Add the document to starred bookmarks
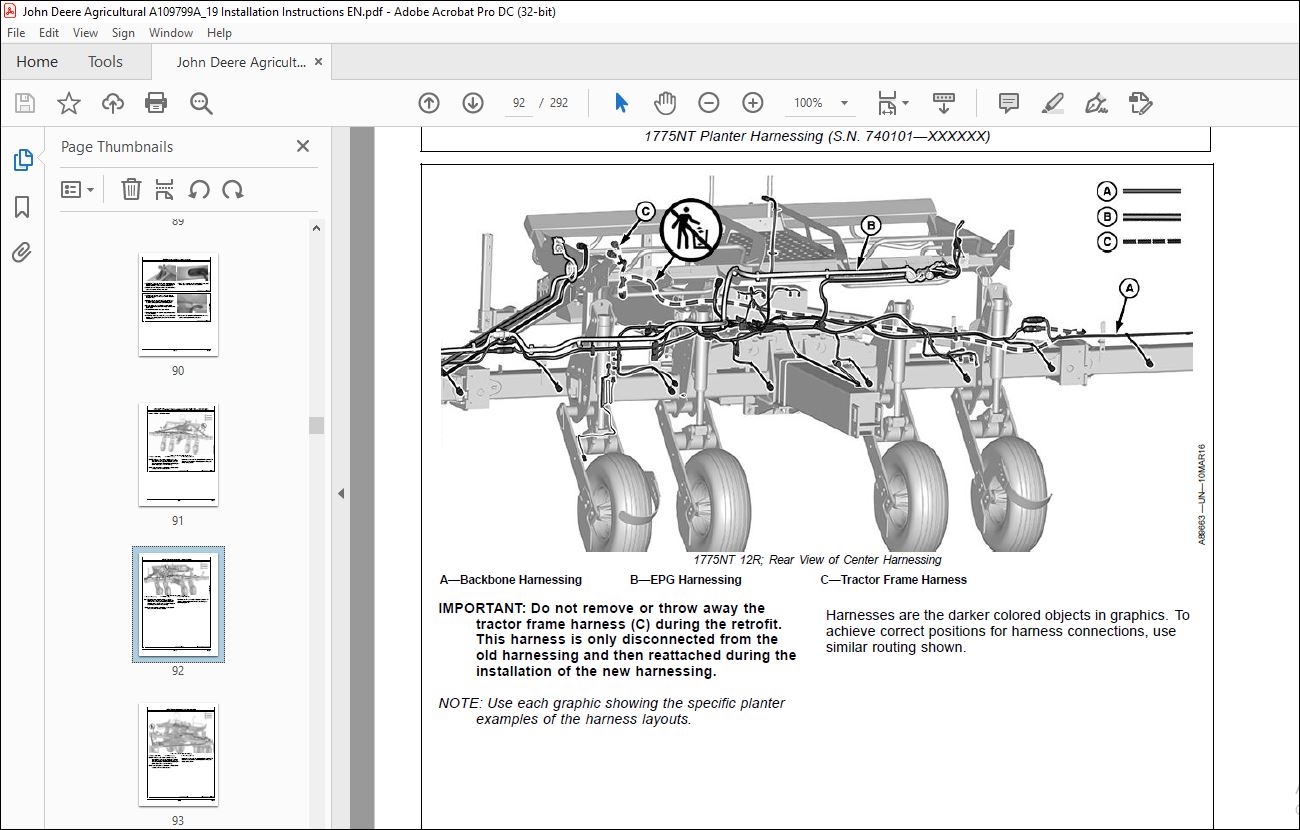The width and height of the screenshot is (1300, 830). click(69, 103)
